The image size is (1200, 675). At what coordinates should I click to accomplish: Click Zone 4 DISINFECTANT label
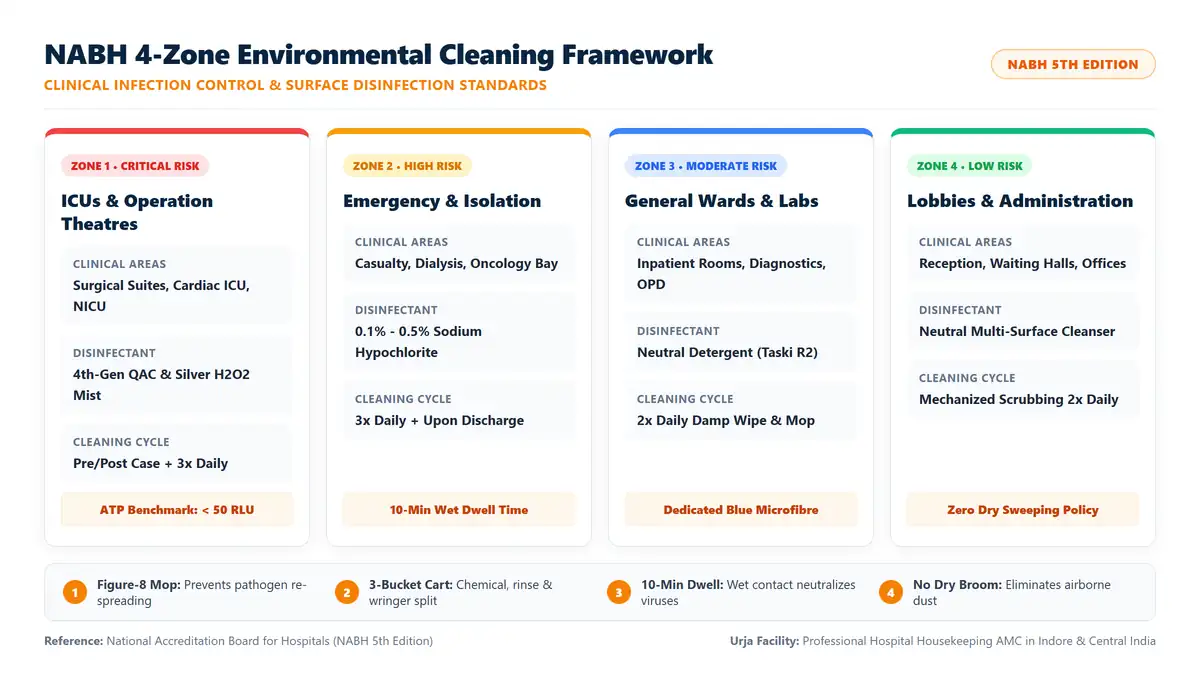(960, 310)
